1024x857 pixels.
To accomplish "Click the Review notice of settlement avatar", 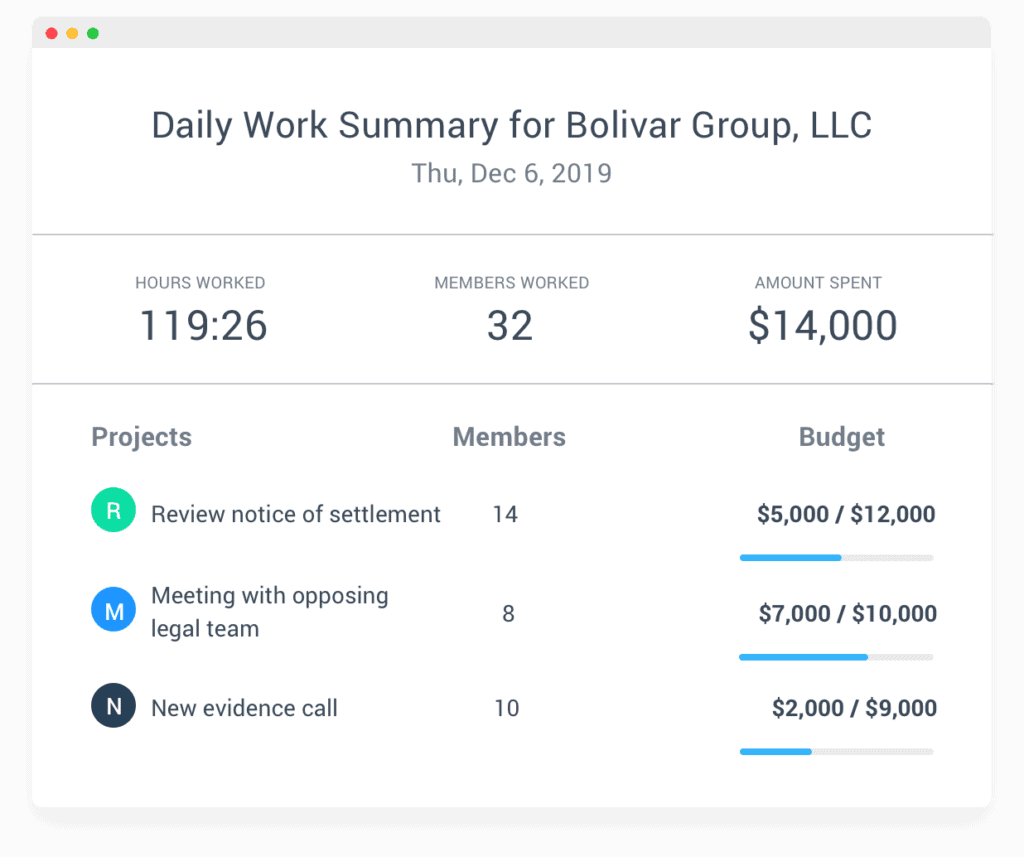I will (113, 510).
